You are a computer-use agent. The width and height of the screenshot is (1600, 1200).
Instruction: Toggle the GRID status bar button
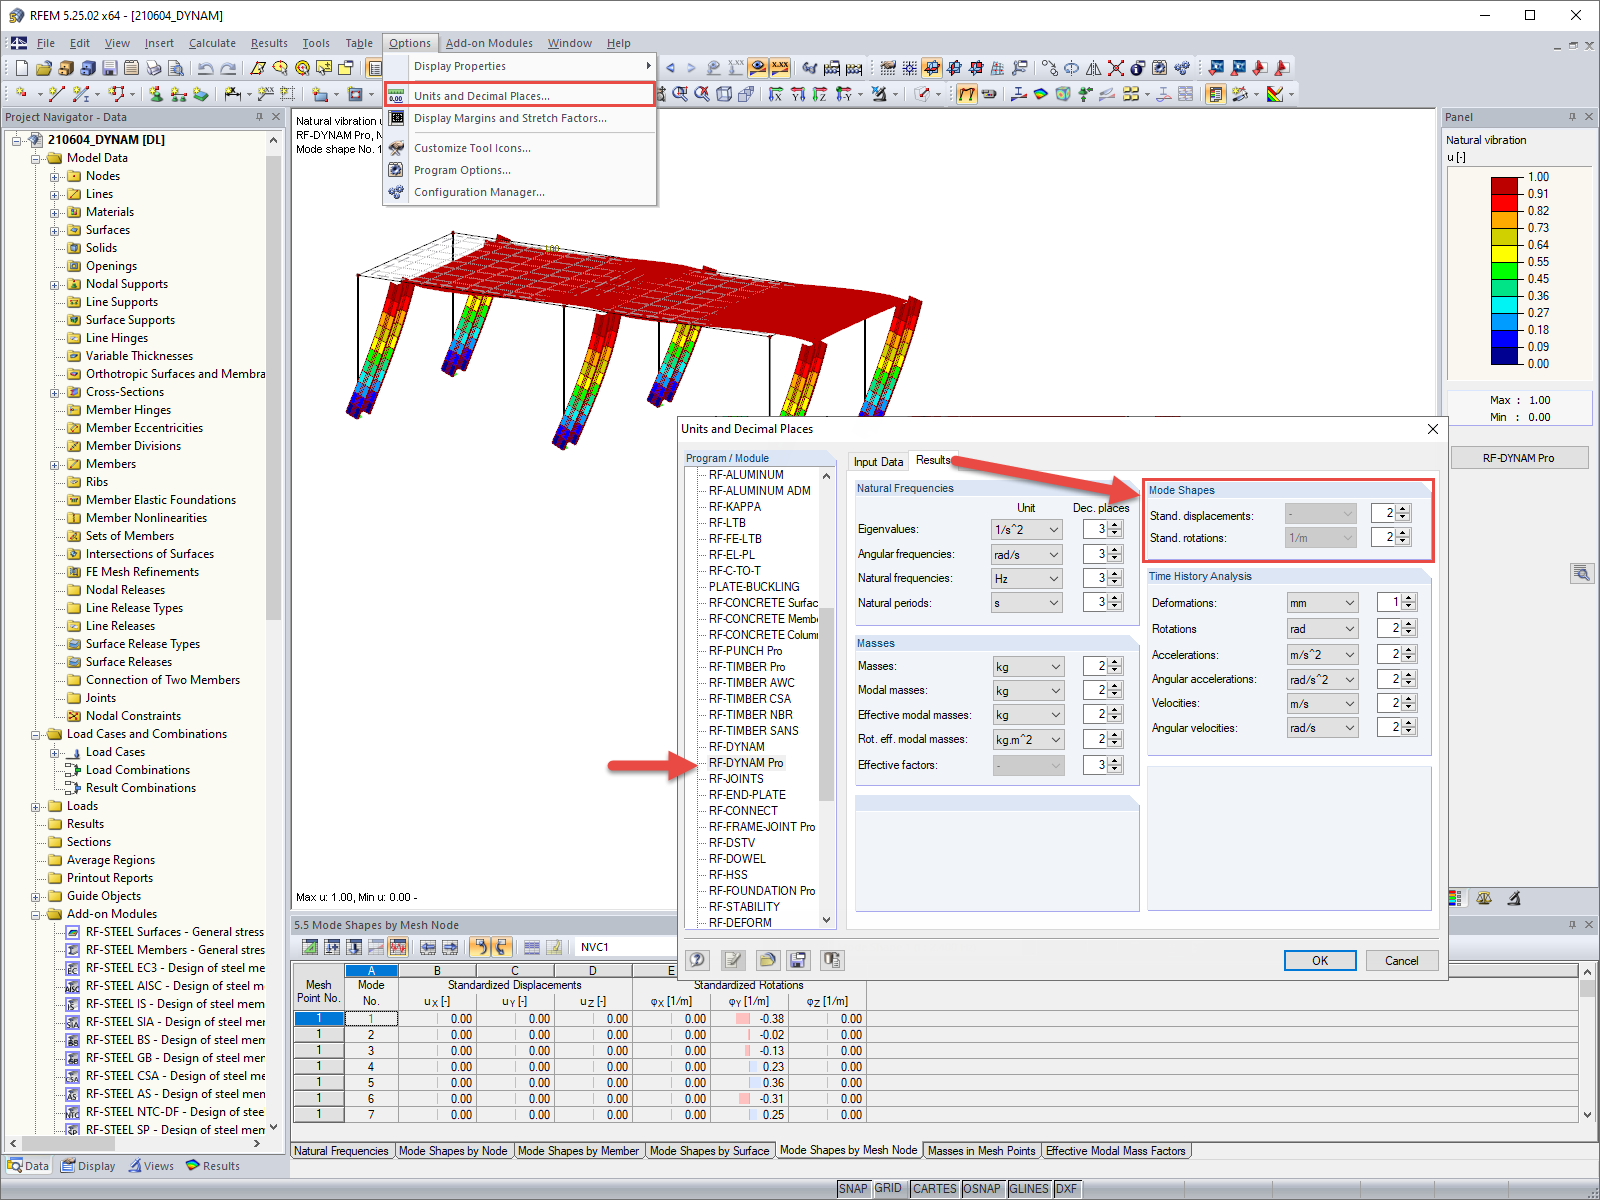point(888,1189)
